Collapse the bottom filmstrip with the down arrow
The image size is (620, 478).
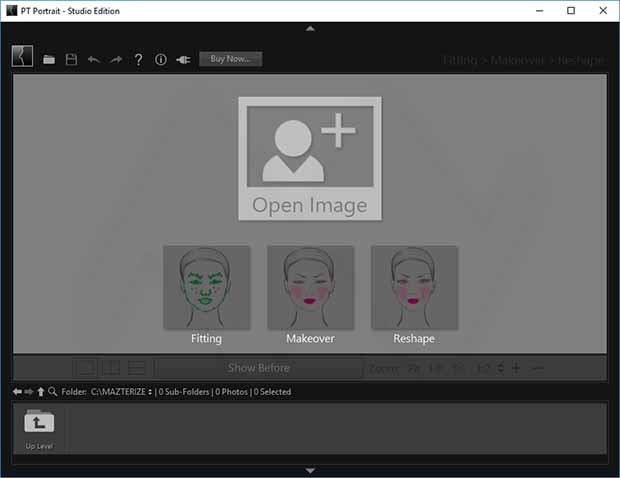pos(310,470)
